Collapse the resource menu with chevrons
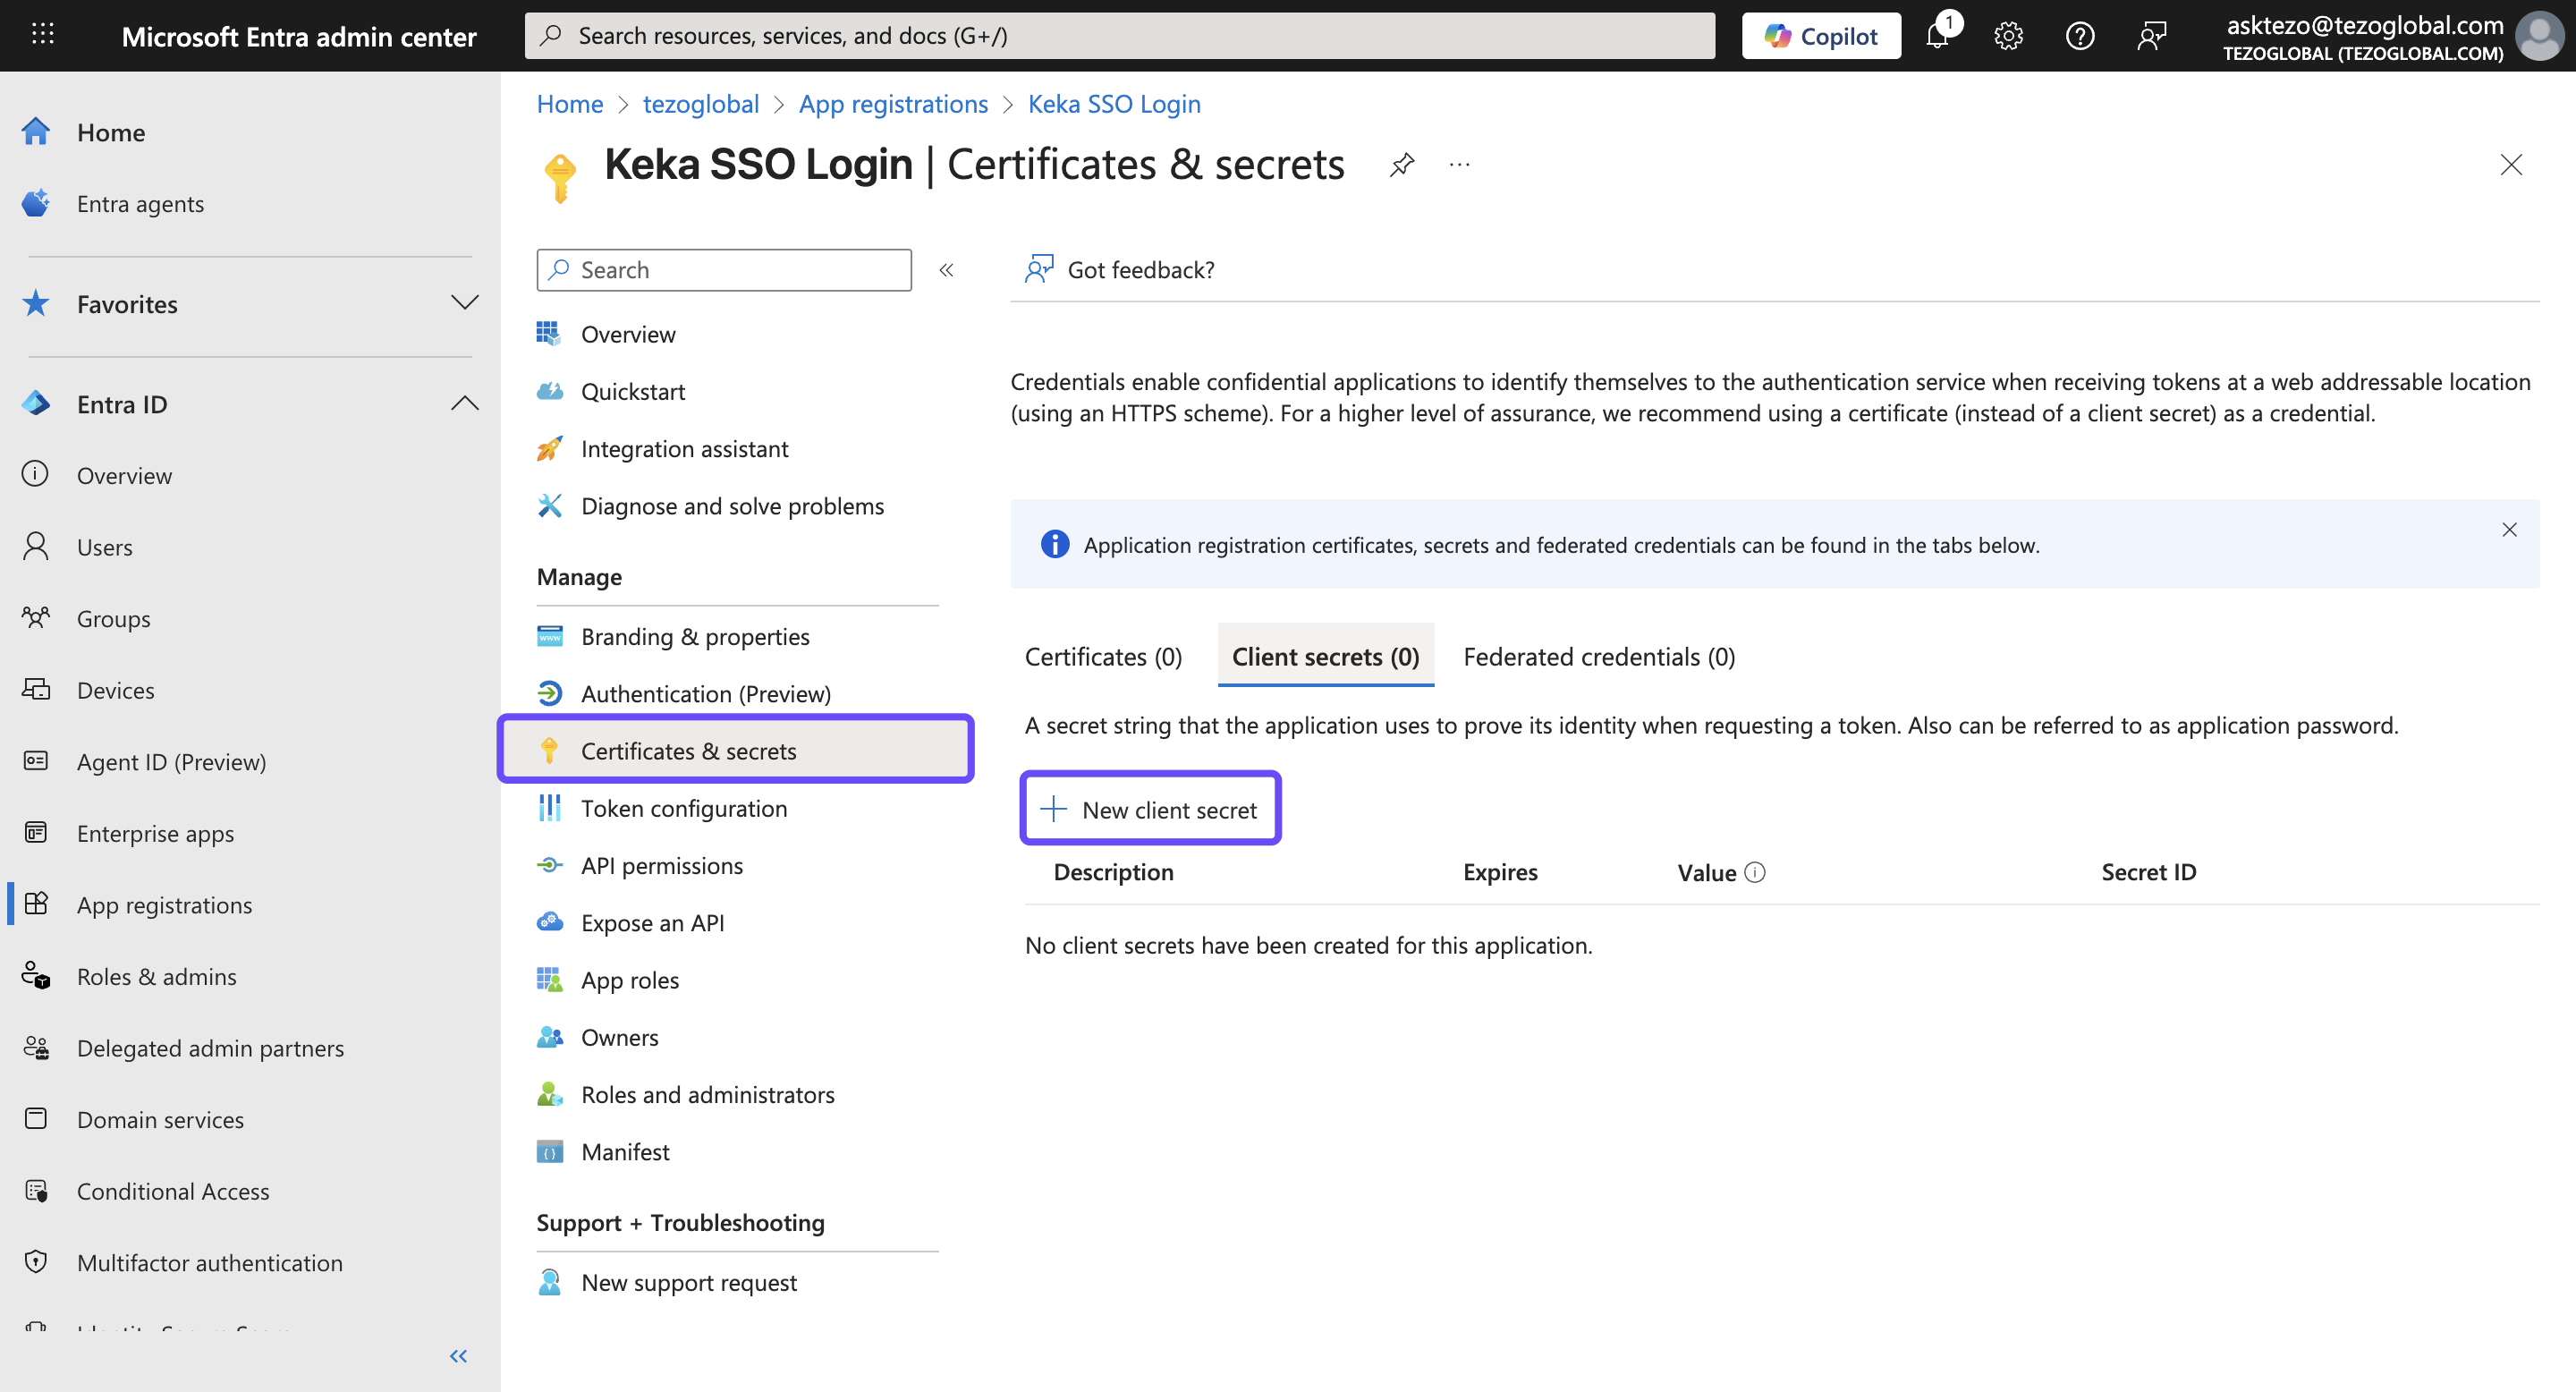2576x1392 pixels. coord(946,270)
